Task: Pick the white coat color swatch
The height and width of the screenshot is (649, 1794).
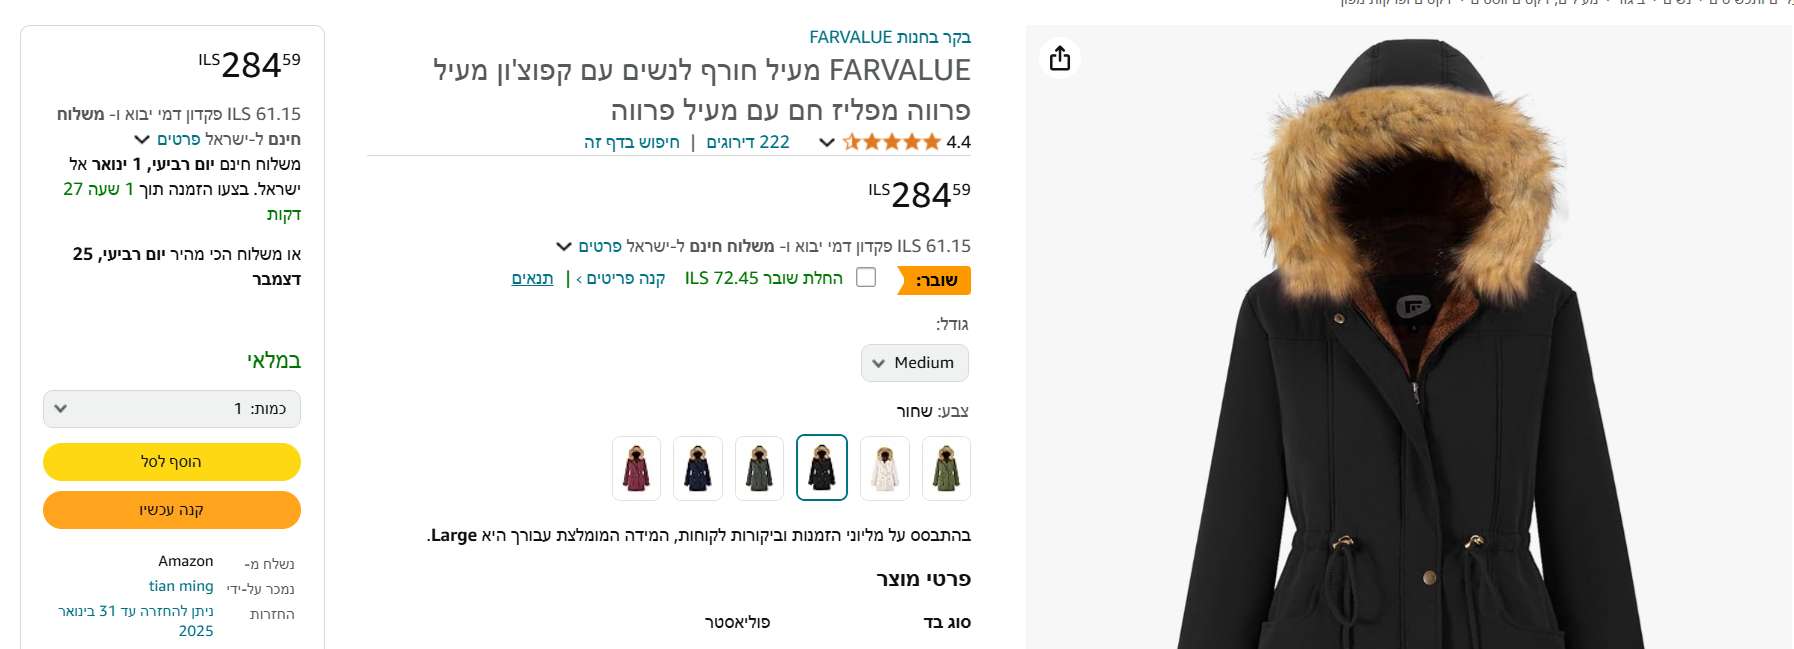Action: (x=884, y=468)
